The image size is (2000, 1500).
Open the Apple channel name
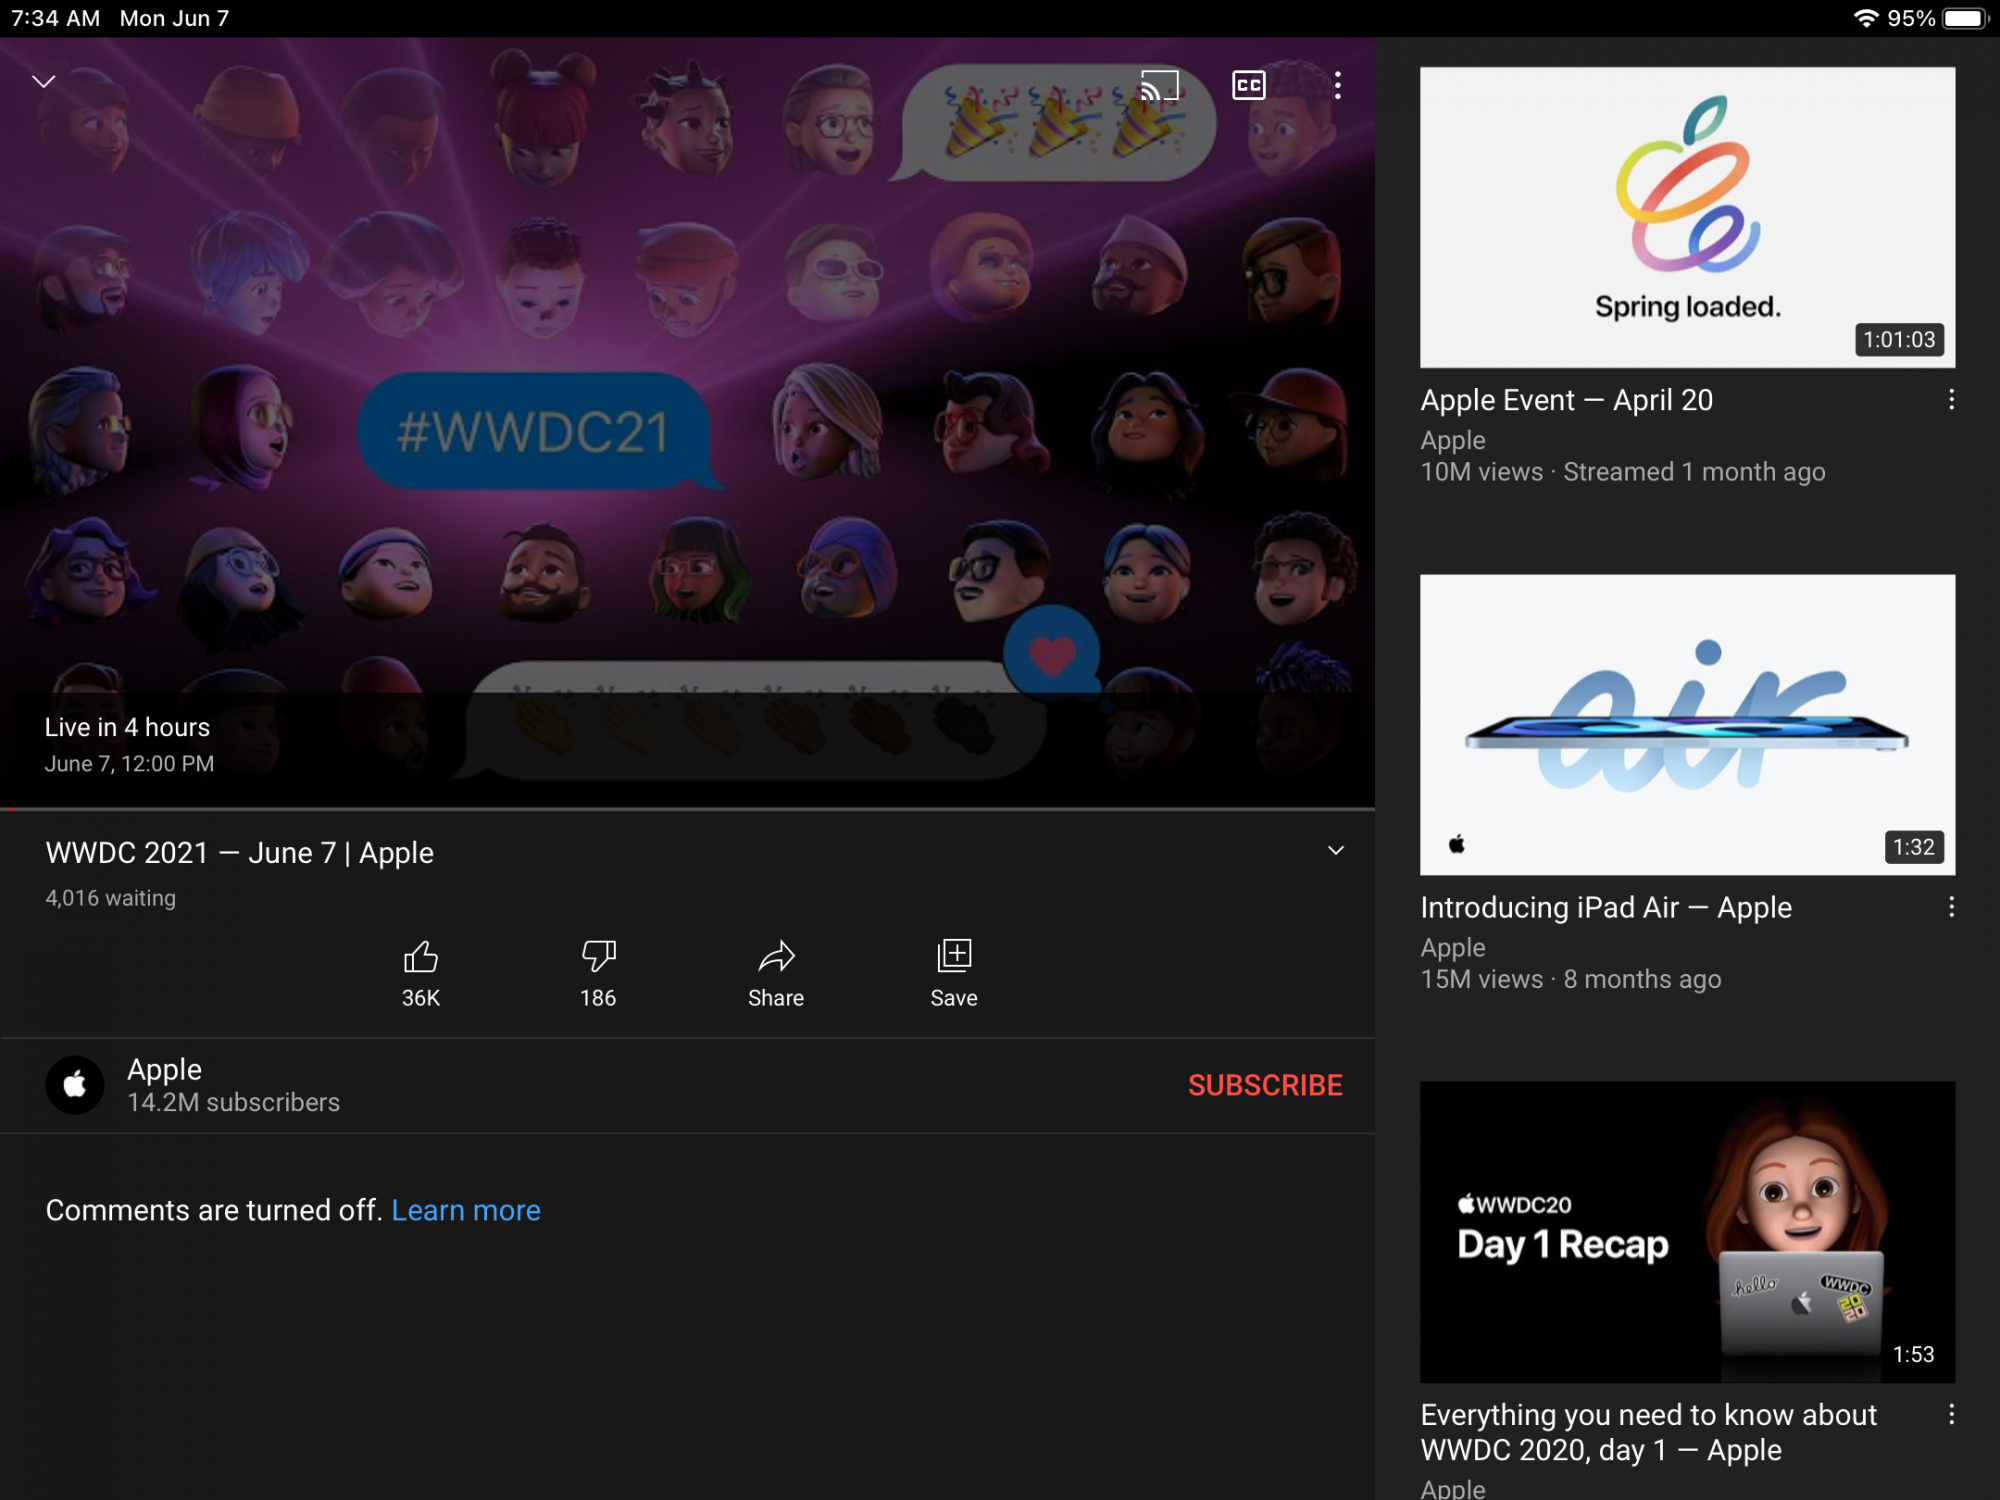165,1069
